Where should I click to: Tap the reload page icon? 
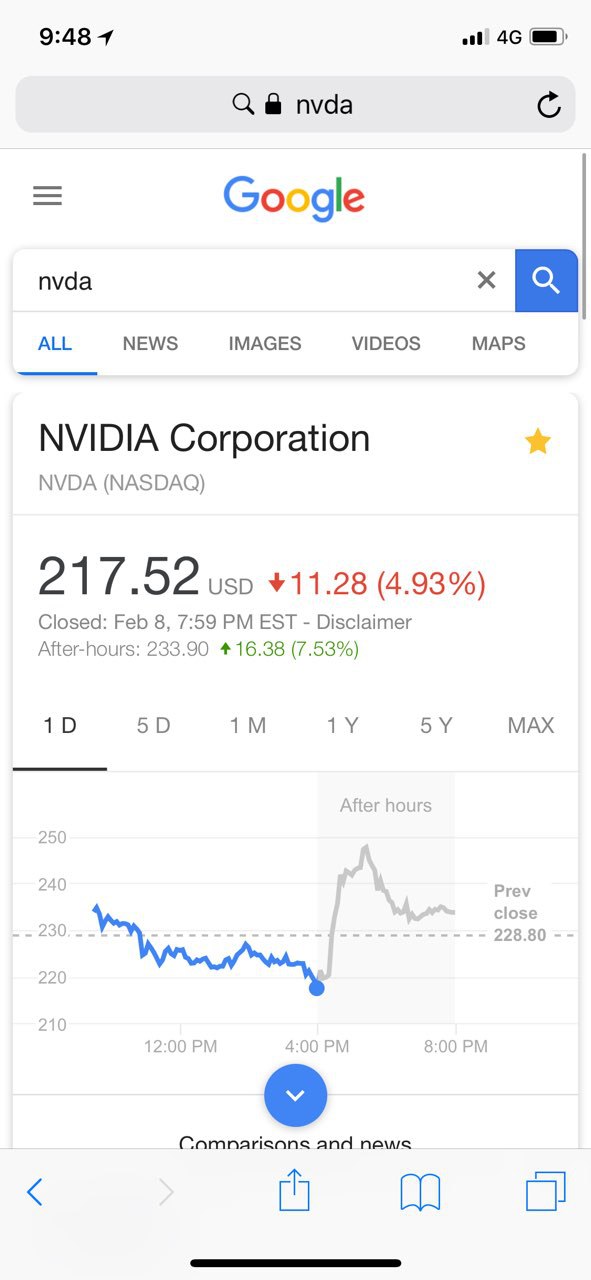(x=548, y=104)
